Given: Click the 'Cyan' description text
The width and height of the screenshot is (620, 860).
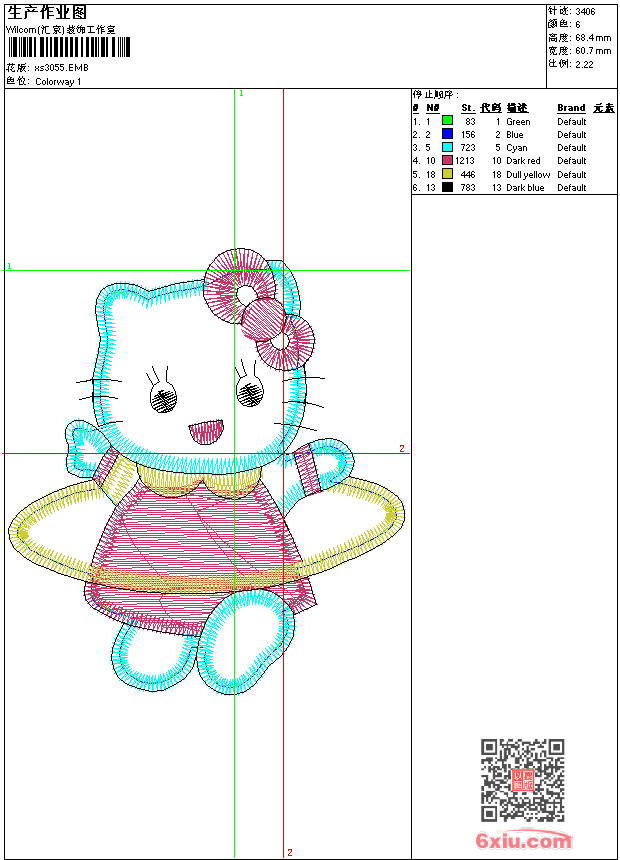Looking at the screenshot, I should tap(517, 148).
